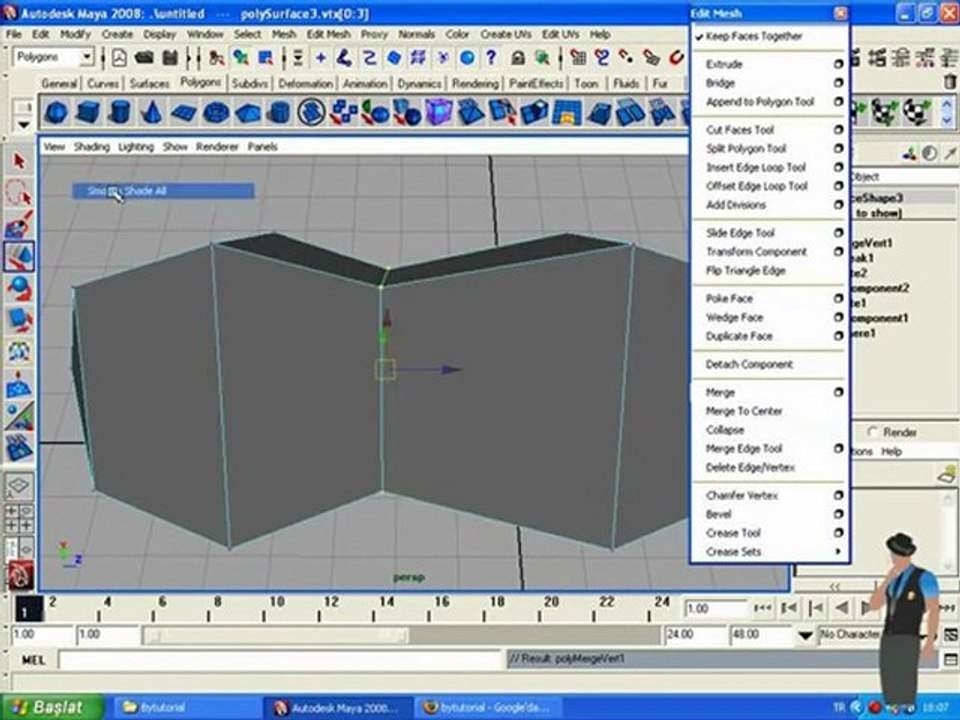Open the Mesh menu
The image size is (960, 720).
(284, 34)
